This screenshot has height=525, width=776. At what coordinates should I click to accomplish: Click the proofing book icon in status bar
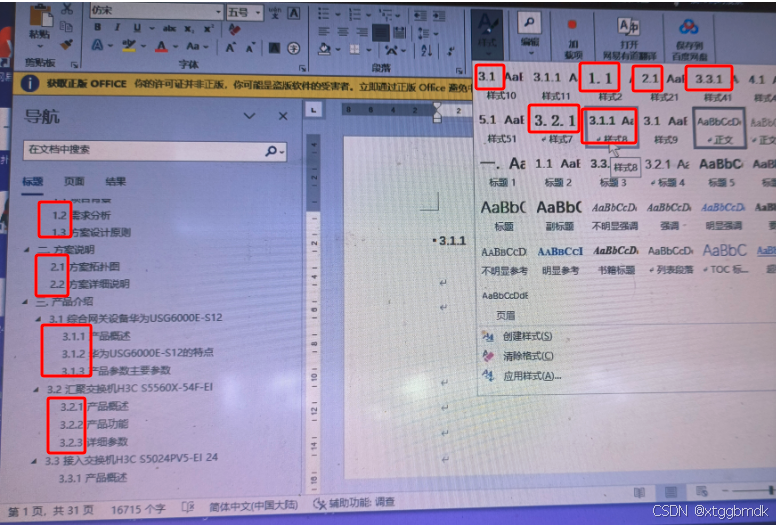[x=187, y=506]
